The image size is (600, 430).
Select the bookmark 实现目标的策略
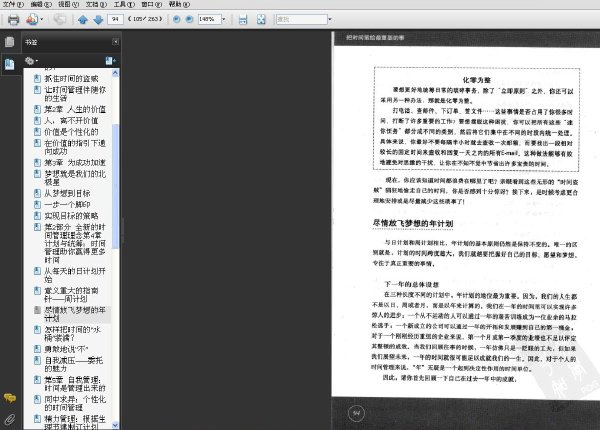click(71, 216)
